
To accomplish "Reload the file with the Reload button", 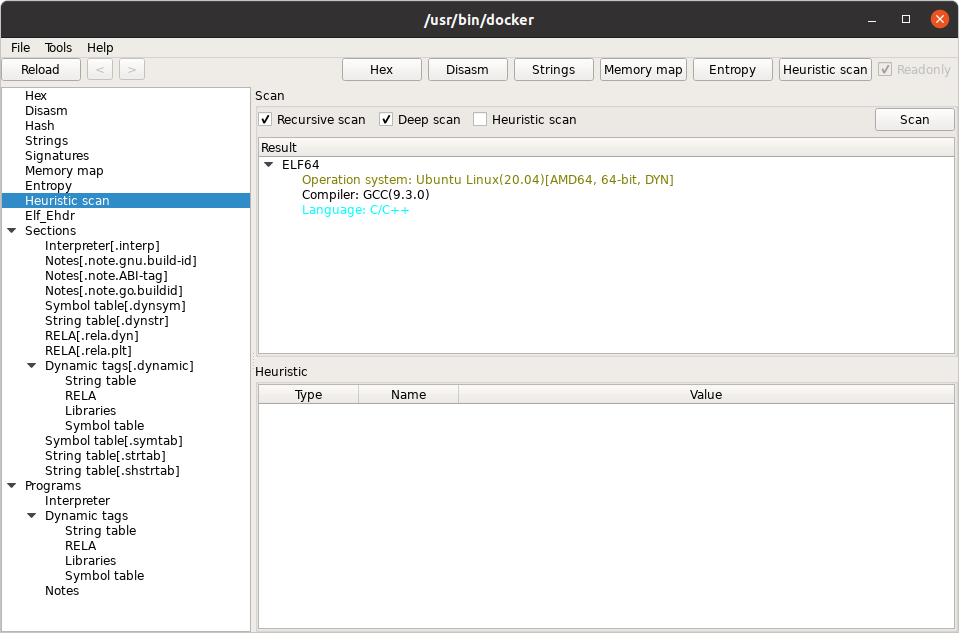I will pyautogui.click(x=40, y=69).
